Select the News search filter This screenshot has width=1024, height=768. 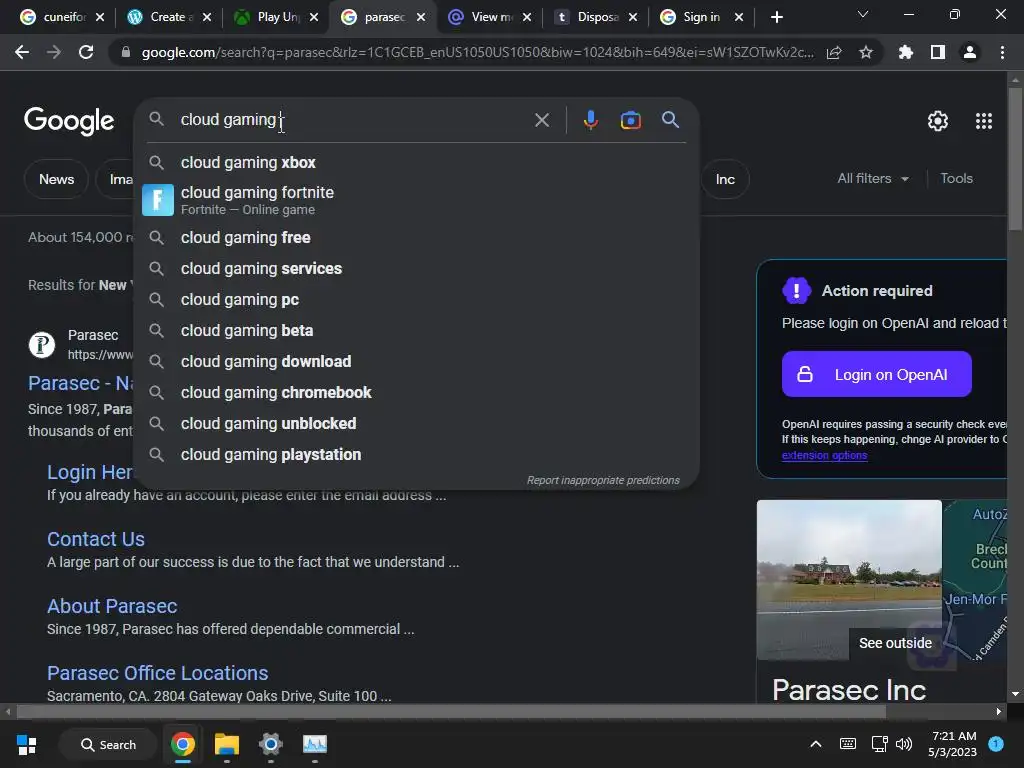coord(56,179)
